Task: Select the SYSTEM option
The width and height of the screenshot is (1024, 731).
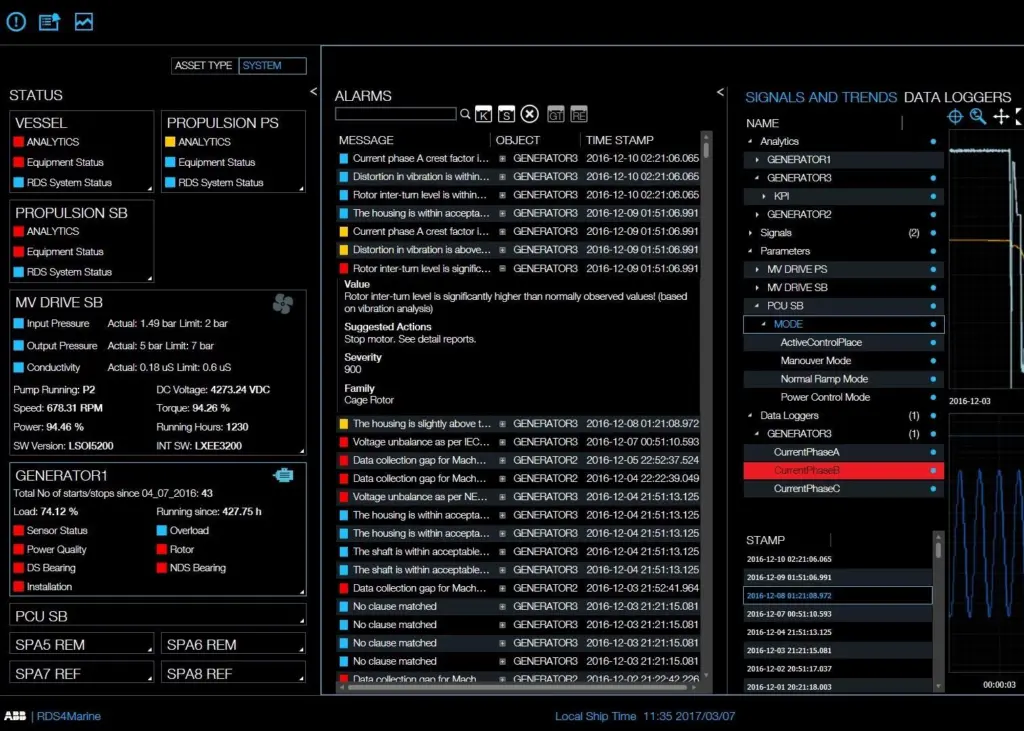Action: 272,65
